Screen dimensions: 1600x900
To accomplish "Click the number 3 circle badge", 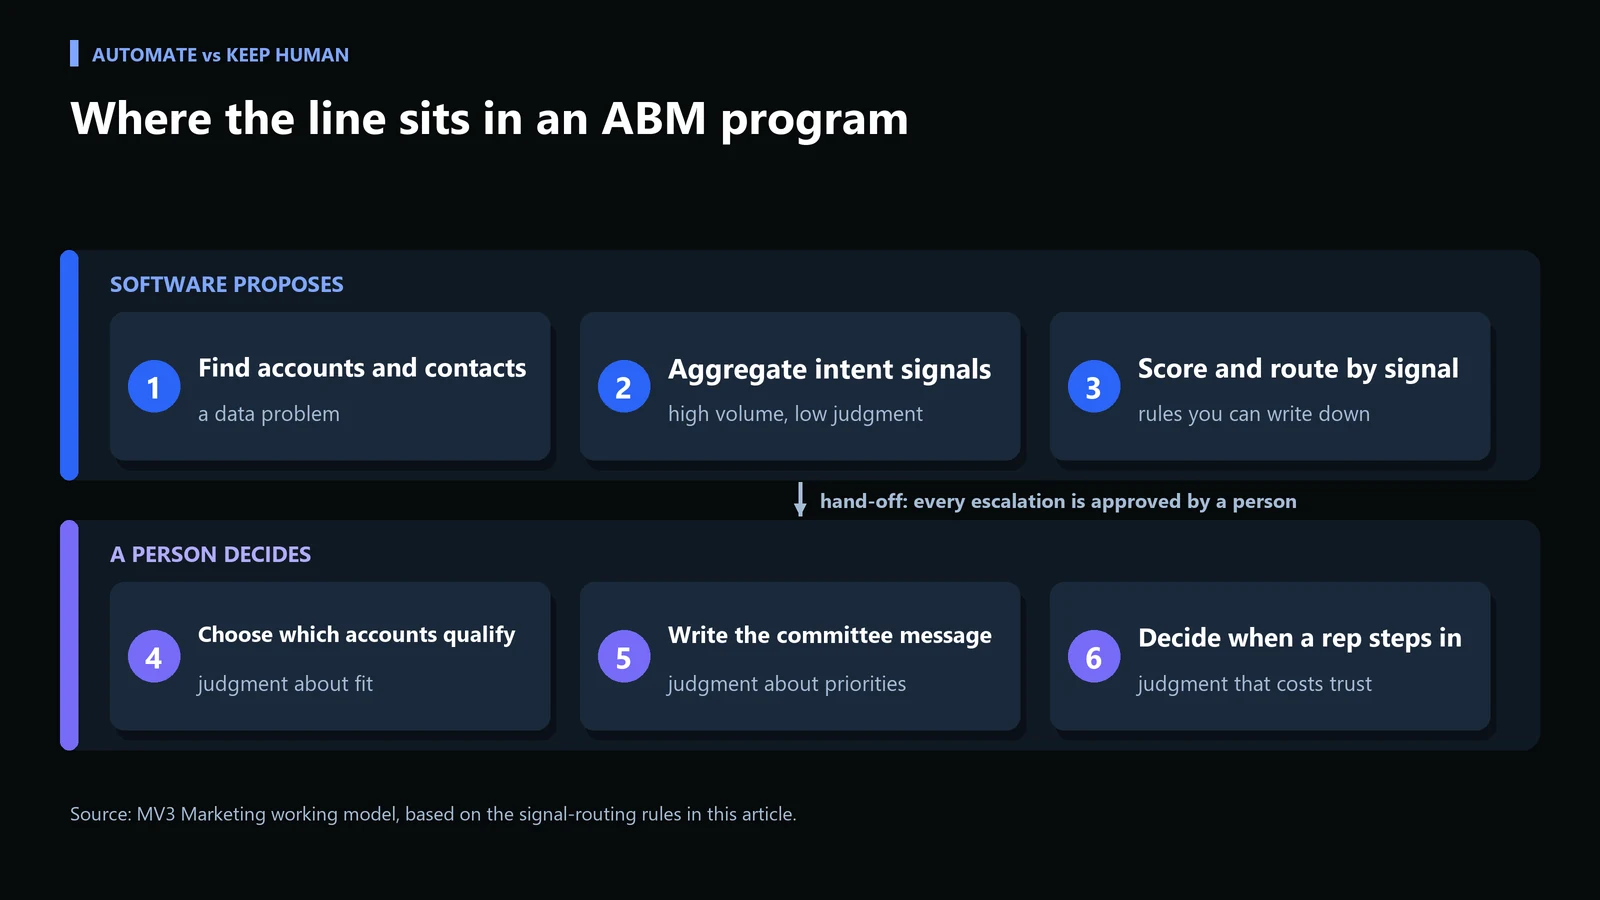I will point(1094,386).
